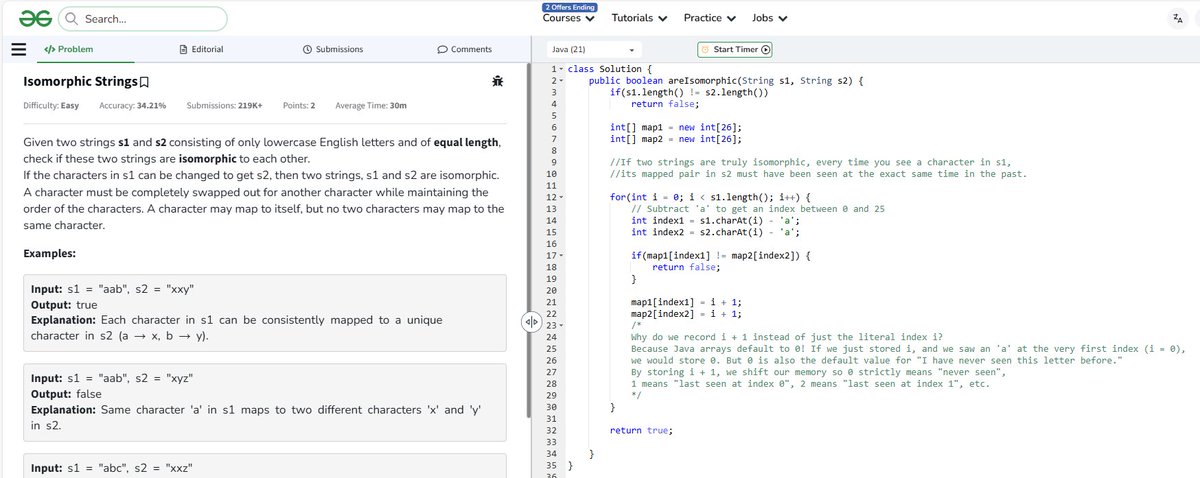The height and width of the screenshot is (478, 1200).
Task: Click the 'Examples:' heading
Action: point(50,254)
